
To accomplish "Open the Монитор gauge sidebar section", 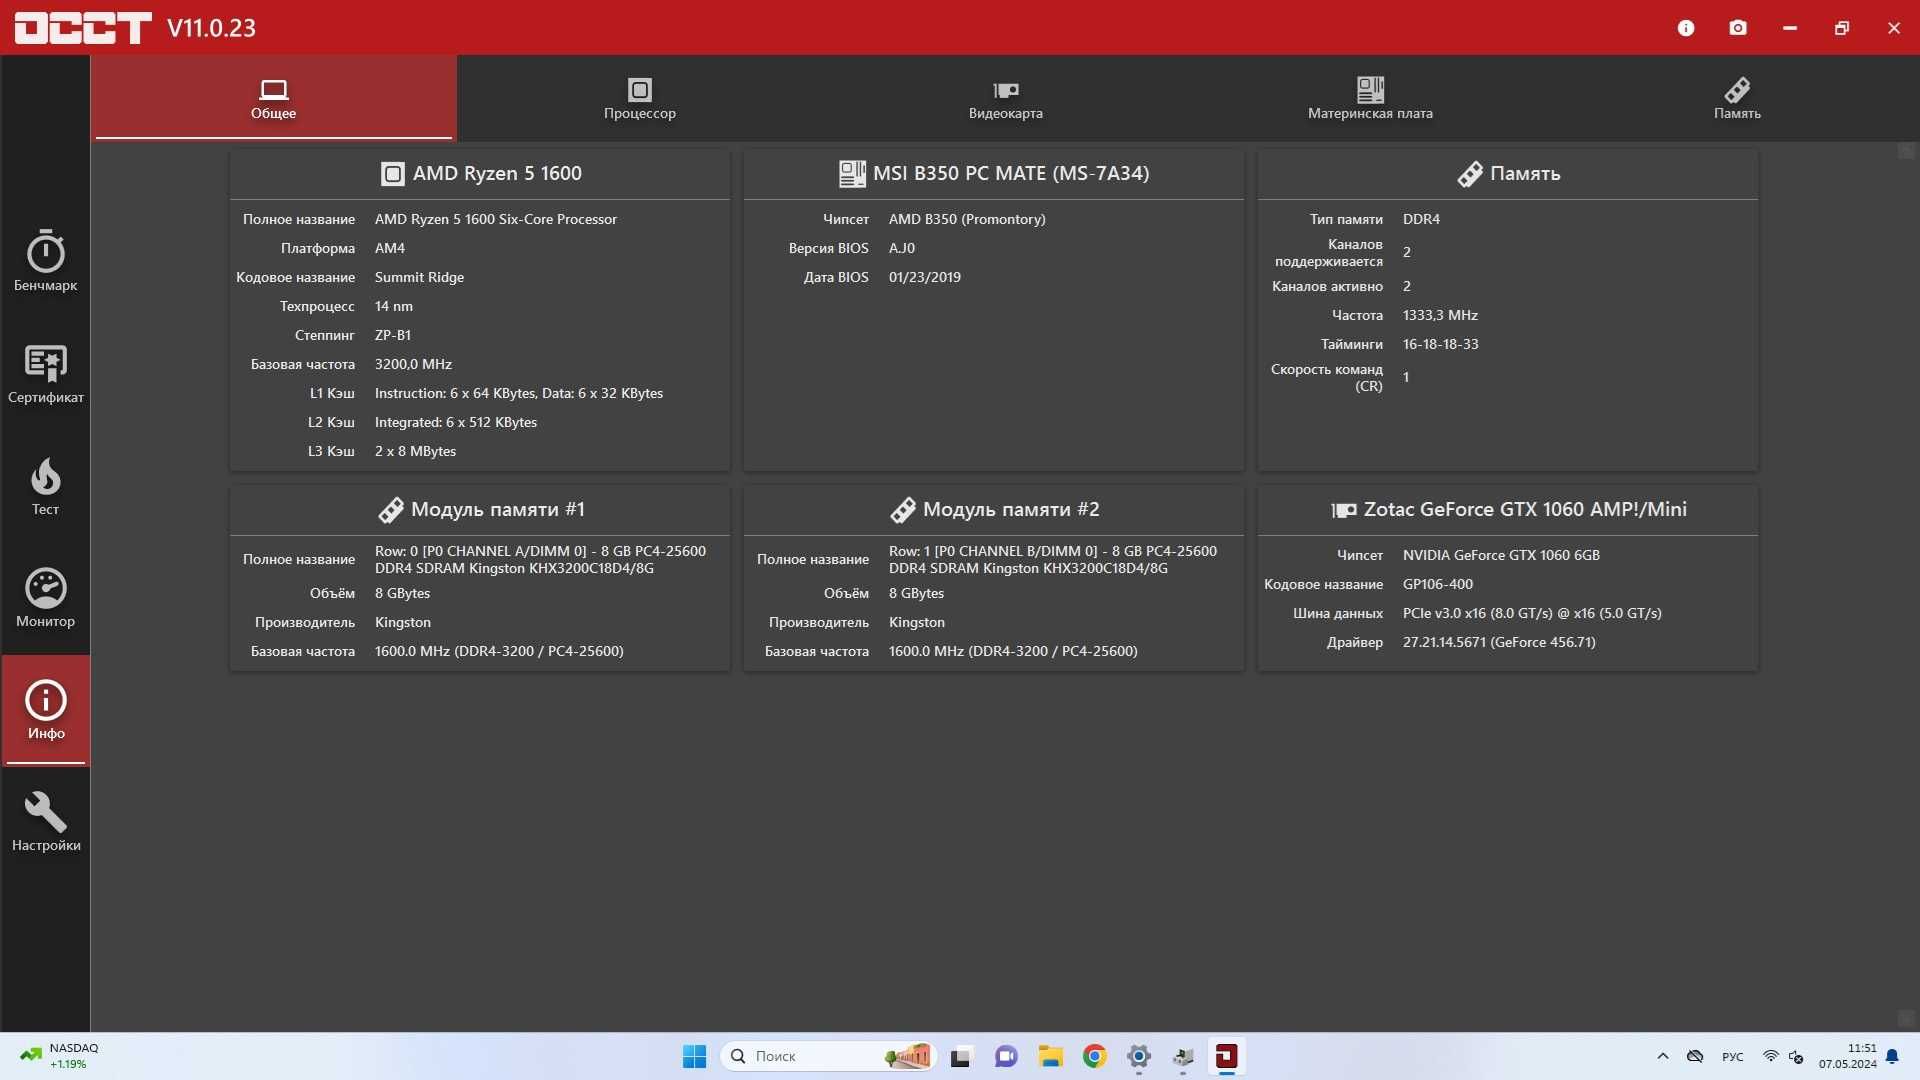I will pyautogui.click(x=45, y=598).
